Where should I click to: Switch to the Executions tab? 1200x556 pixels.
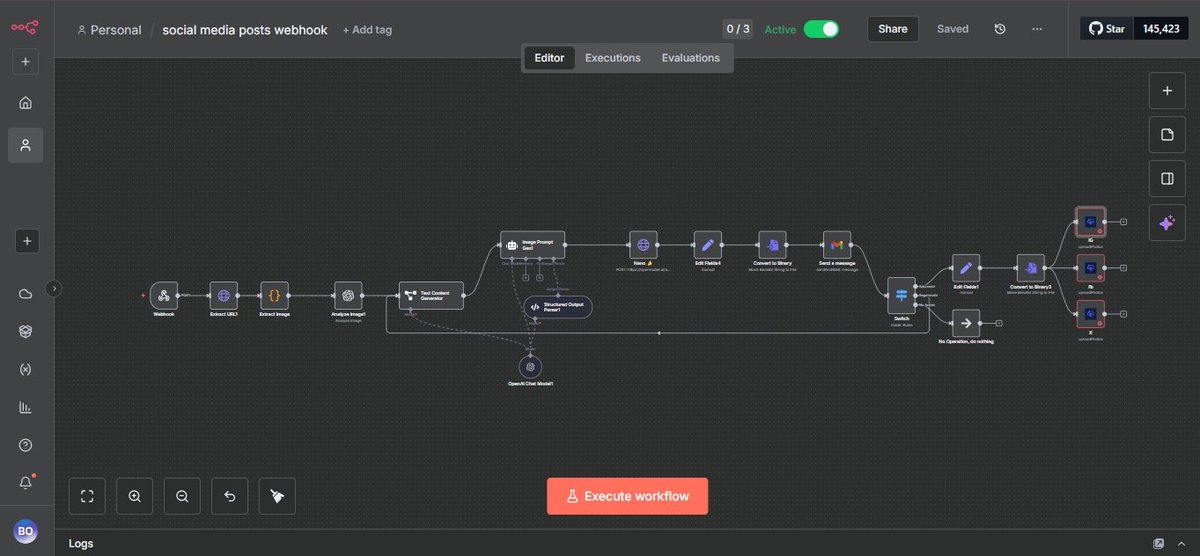click(613, 58)
